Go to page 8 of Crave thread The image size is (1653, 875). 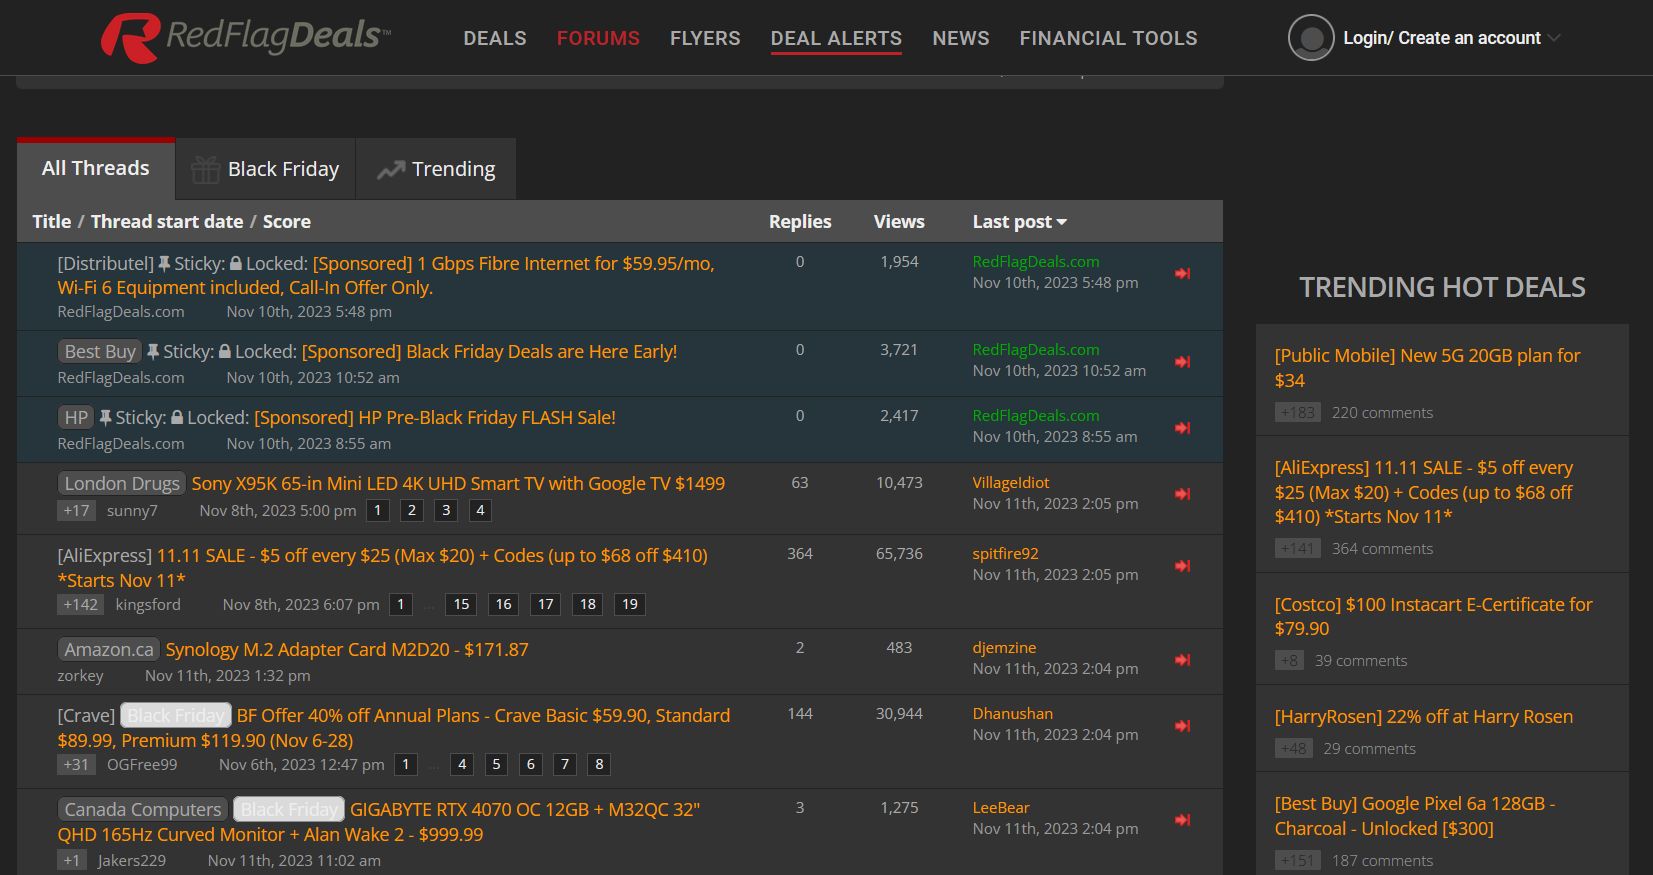click(599, 765)
